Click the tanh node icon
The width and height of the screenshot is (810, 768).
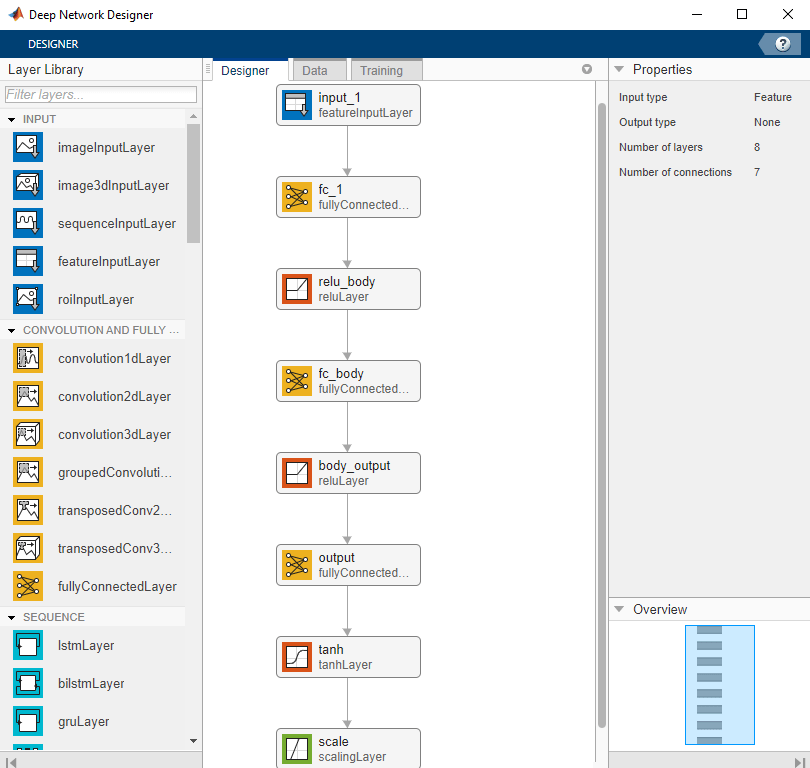coord(297,656)
